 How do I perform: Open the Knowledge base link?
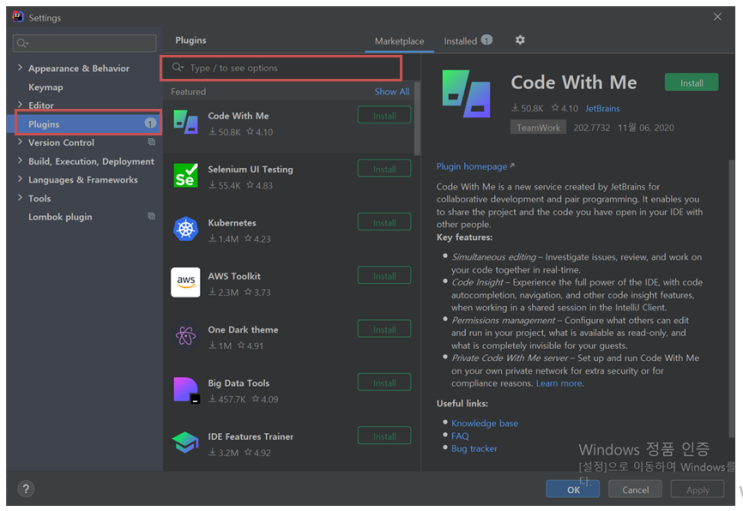click(484, 423)
